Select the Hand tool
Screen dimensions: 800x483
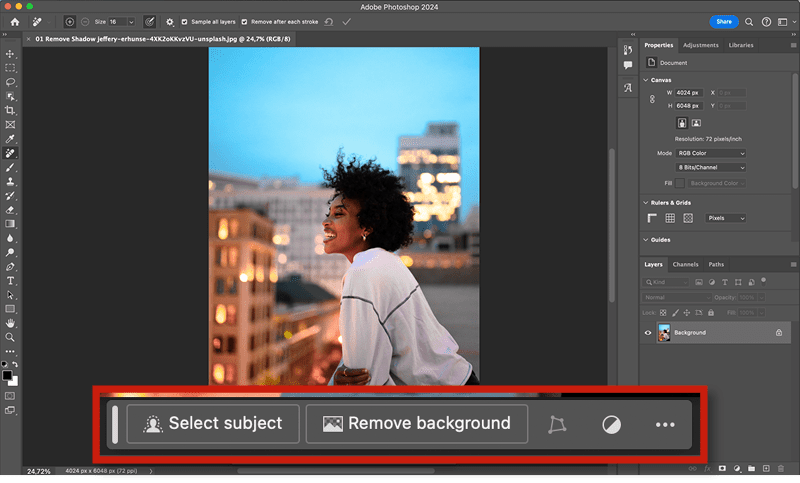pyautogui.click(x=10, y=323)
